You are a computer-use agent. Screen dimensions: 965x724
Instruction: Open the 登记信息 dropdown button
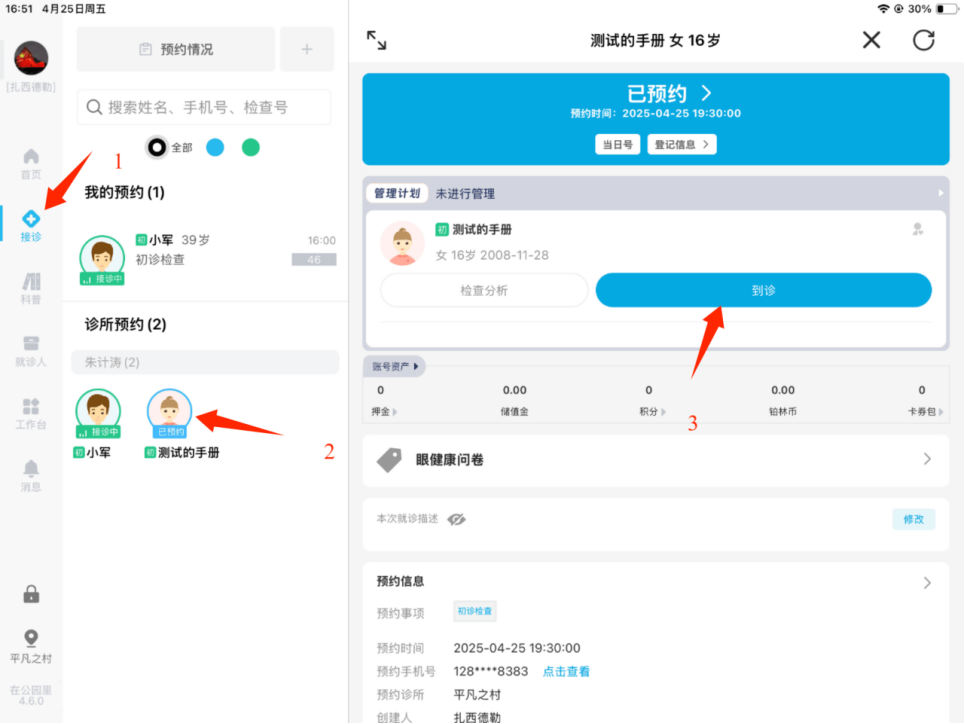coord(681,144)
